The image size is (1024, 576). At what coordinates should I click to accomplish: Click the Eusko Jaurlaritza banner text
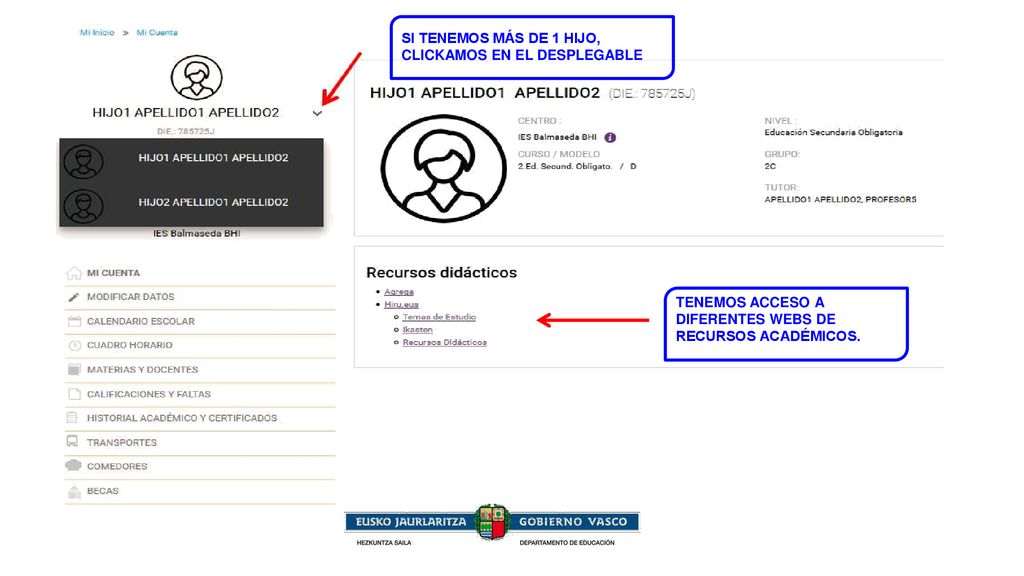click(411, 522)
